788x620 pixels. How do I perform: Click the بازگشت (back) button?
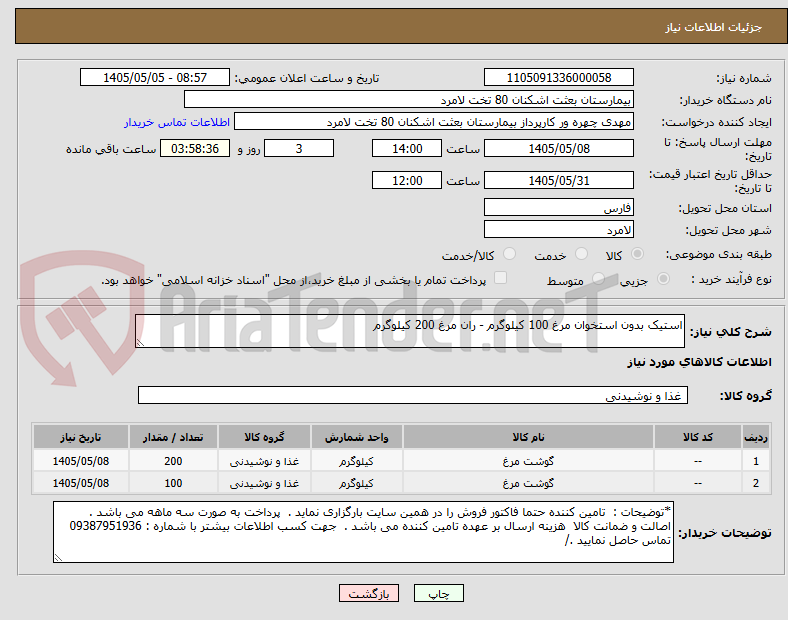click(x=369, y=593)
